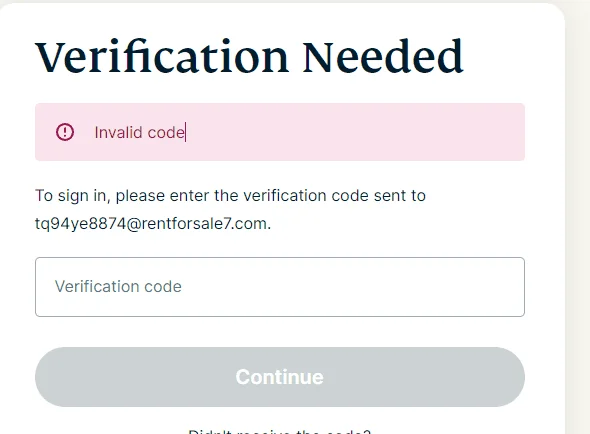Select the "Verification Needed" heading

(249, 57)
